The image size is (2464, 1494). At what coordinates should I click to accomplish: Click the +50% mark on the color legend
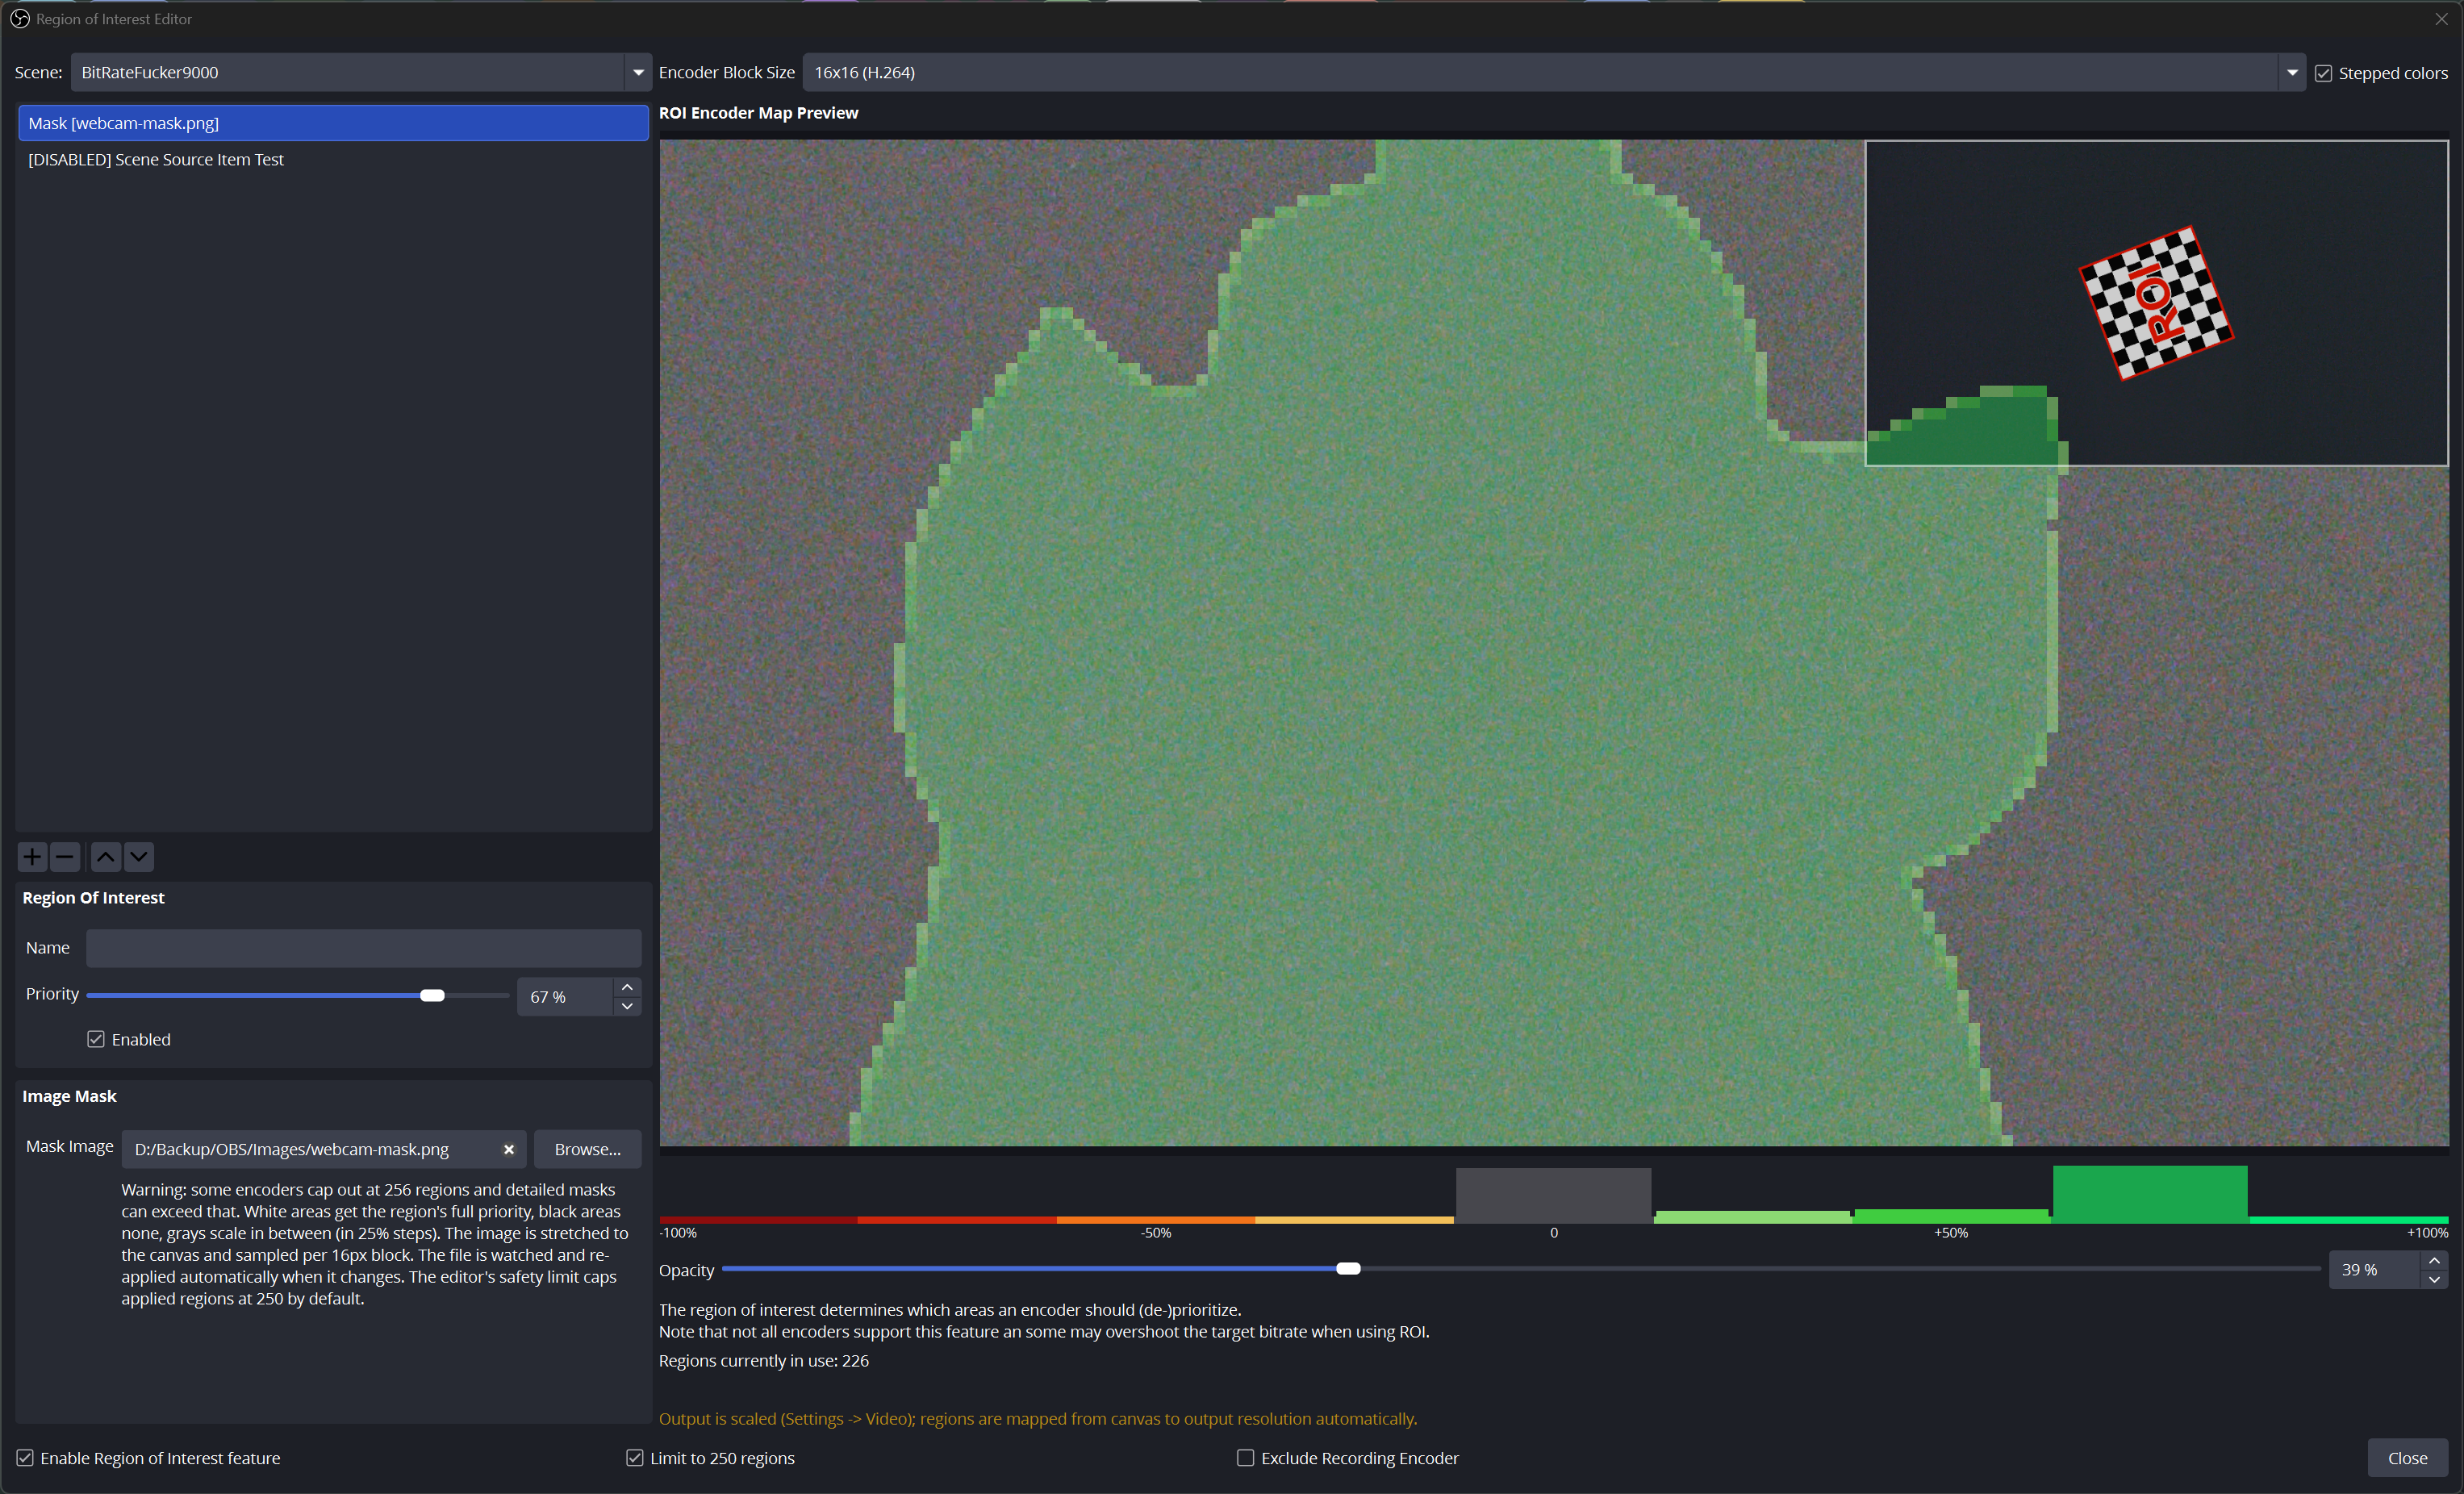1950,1233
